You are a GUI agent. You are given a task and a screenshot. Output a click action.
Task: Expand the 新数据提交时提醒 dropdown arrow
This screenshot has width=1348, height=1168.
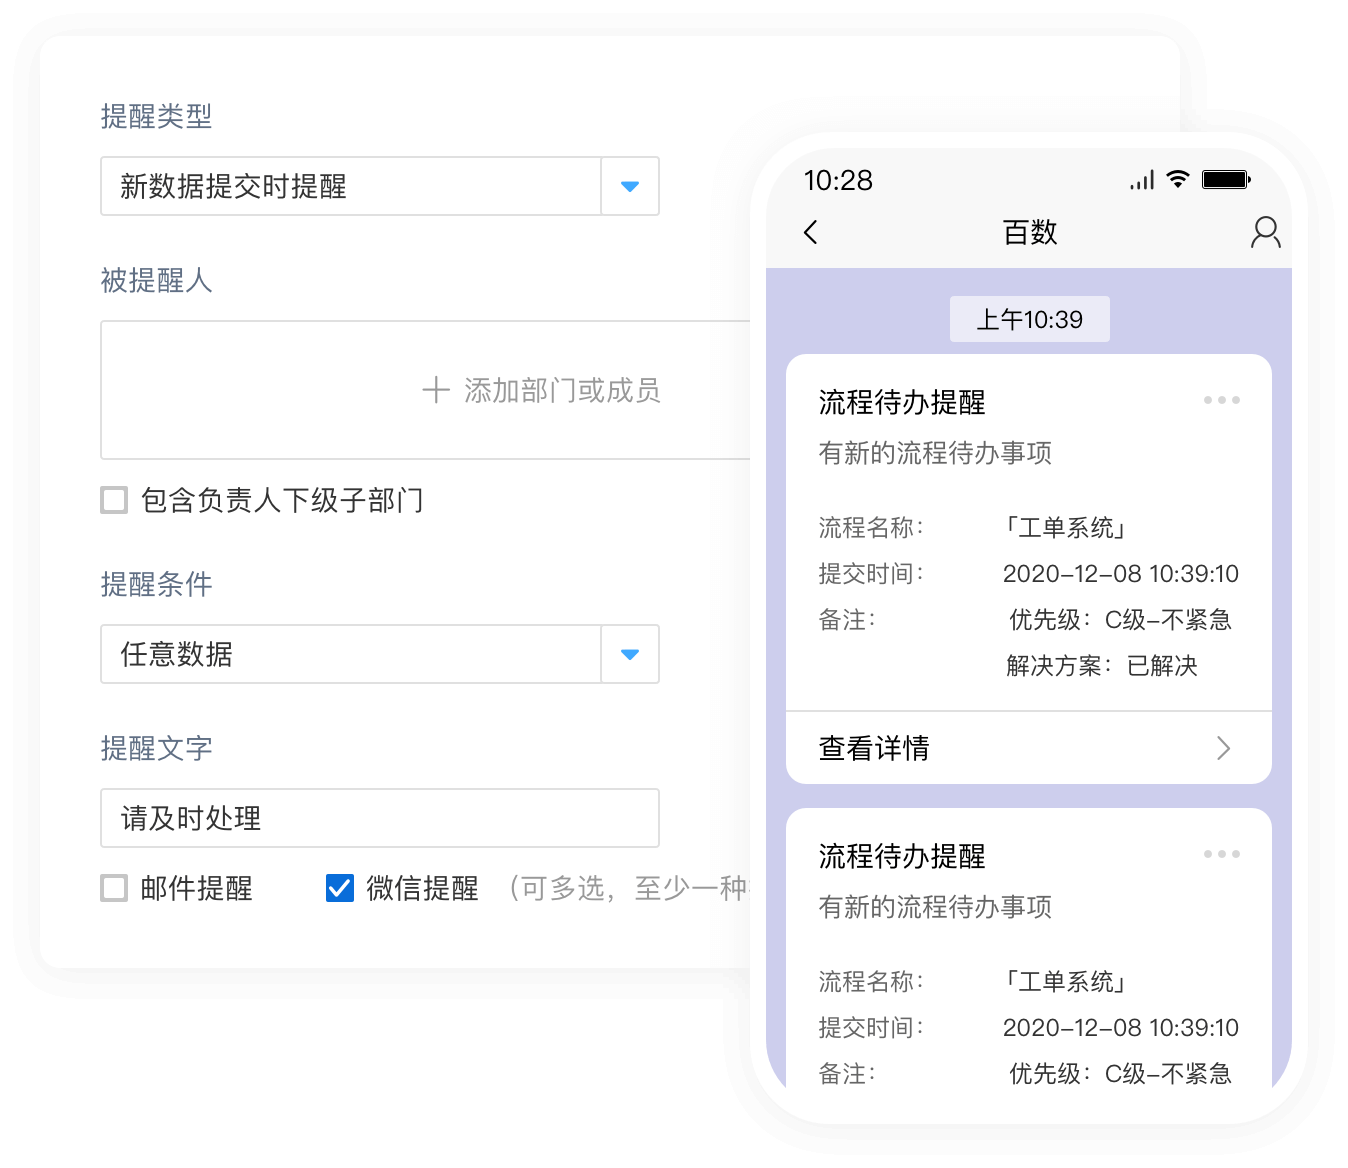point(630,186)
